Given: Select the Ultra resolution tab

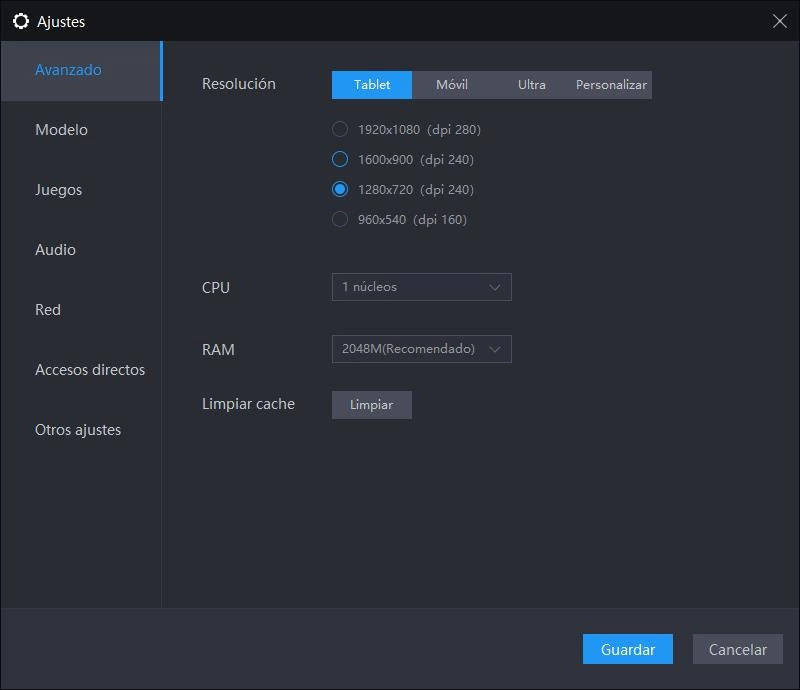Looking at the screenshot, I should tap(532, 85).
